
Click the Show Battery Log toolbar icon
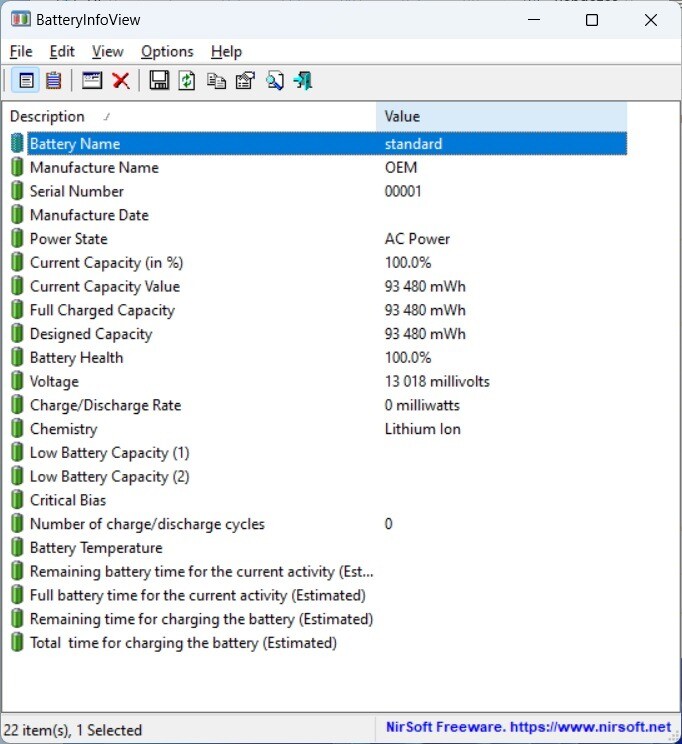(x=54, y=81)
